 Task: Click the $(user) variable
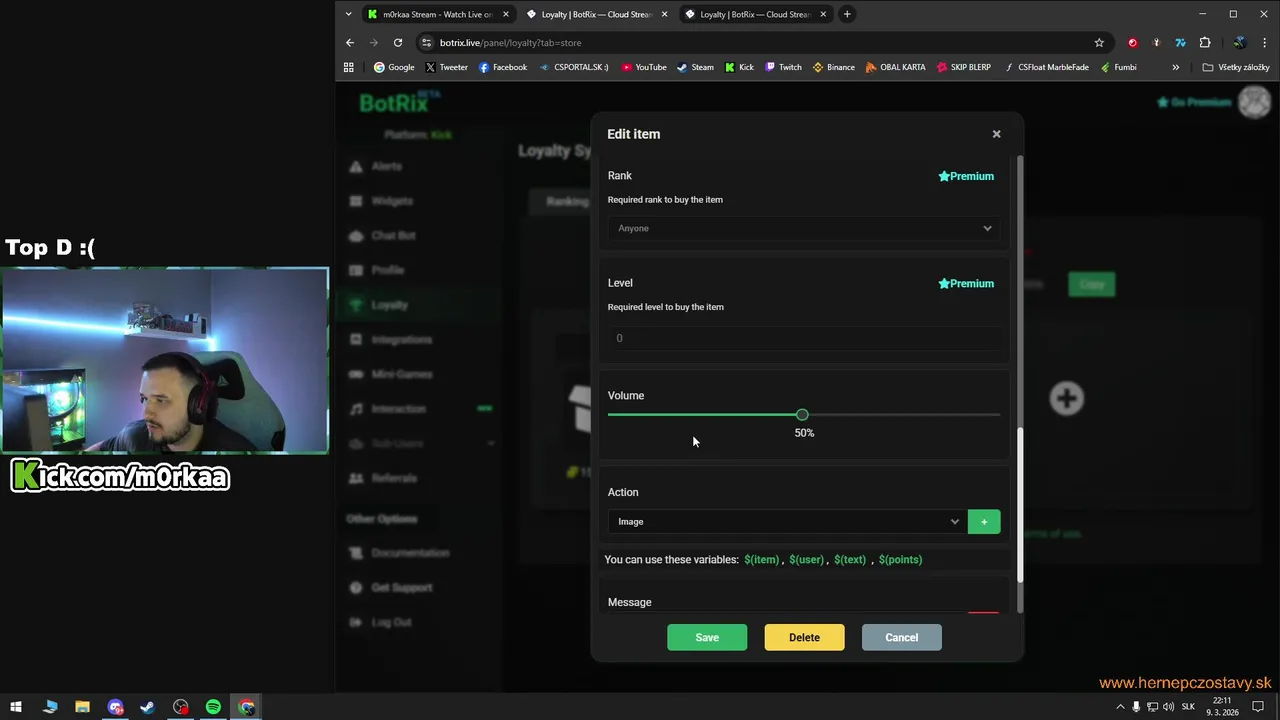806,560
